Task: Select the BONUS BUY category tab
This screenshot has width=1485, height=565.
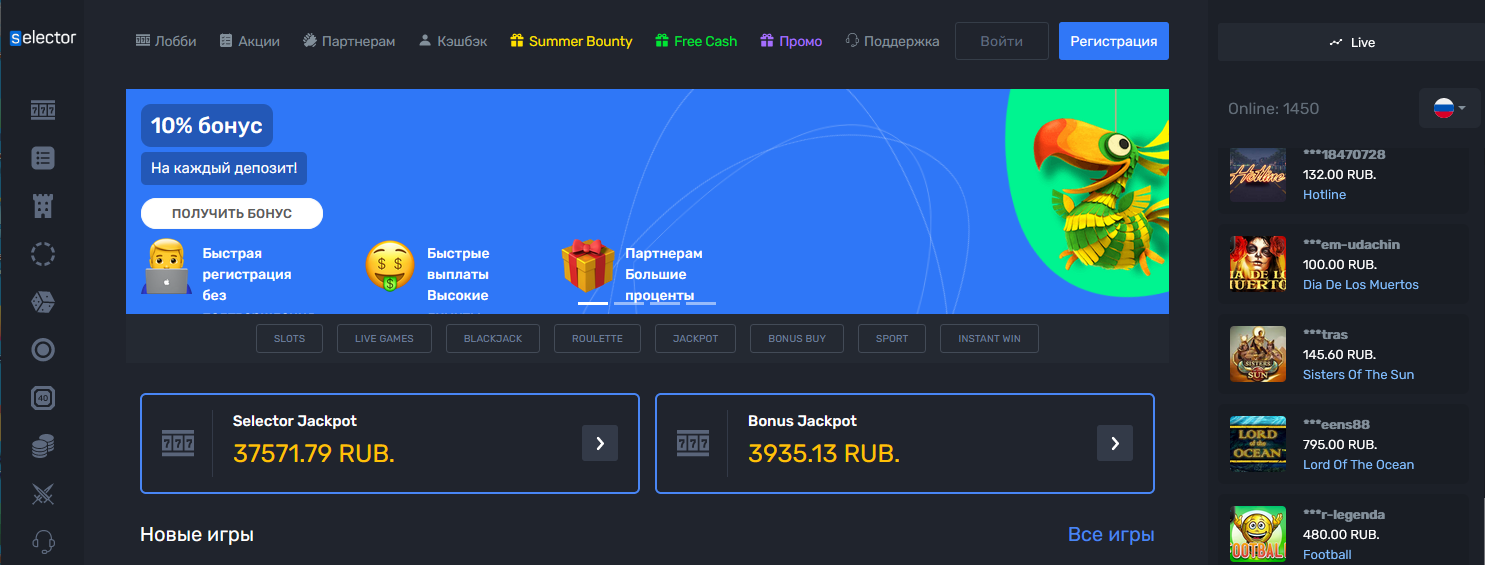Action: 797,339
